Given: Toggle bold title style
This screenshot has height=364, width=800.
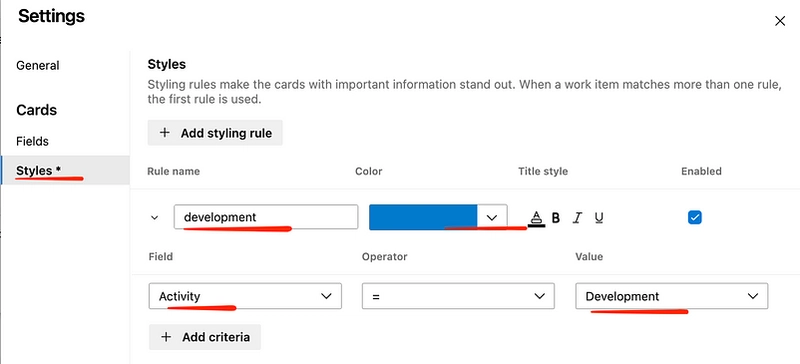Looking at the screenshot, I should pyautogui.click(x=556, y=219).
